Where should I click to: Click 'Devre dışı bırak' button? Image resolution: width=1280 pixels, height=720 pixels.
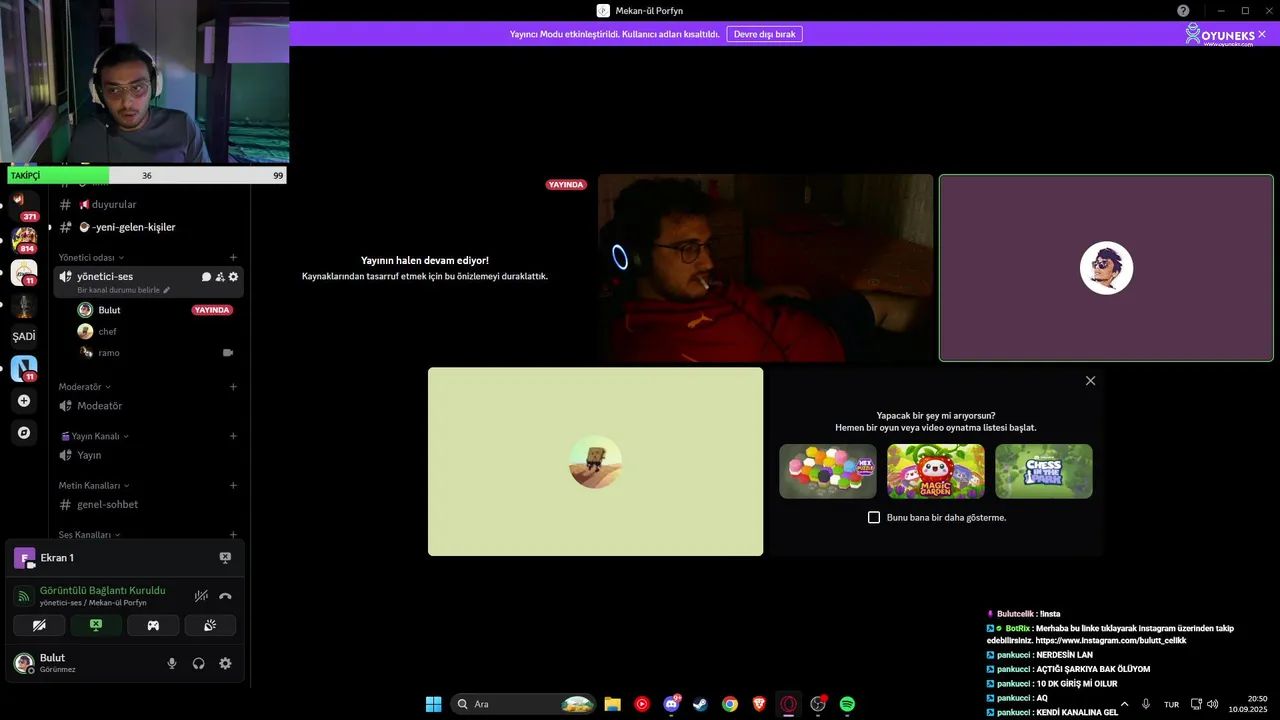764,34
